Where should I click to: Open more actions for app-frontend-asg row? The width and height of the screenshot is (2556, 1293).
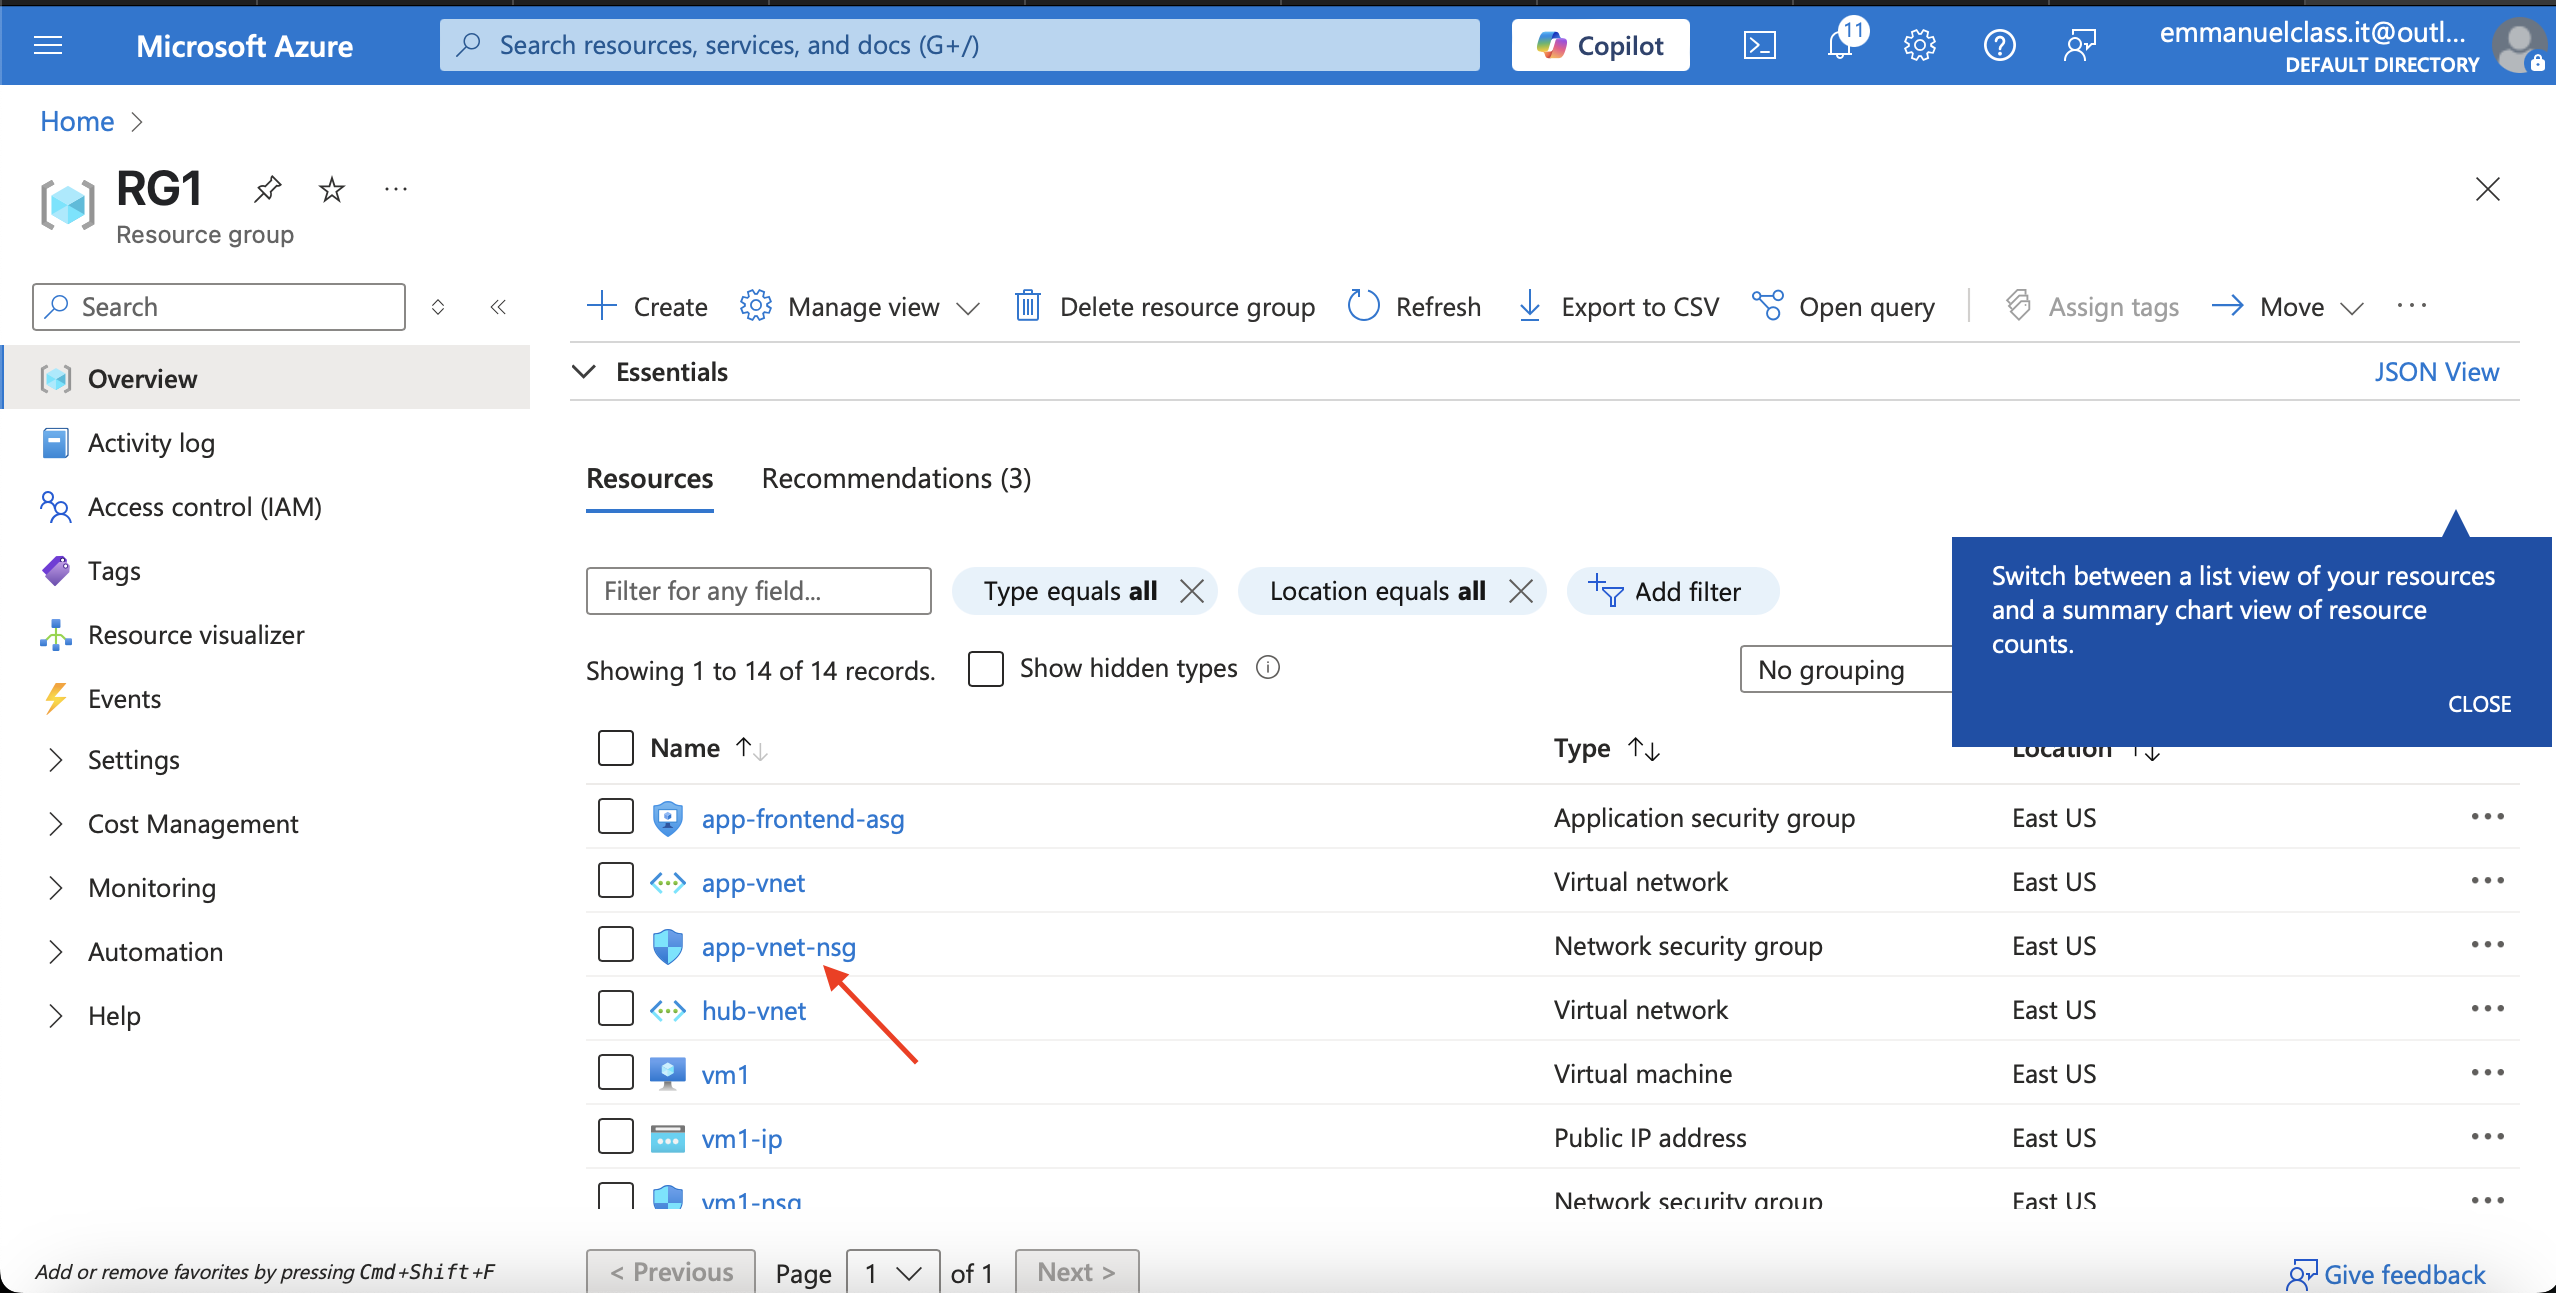[2488, 817]
